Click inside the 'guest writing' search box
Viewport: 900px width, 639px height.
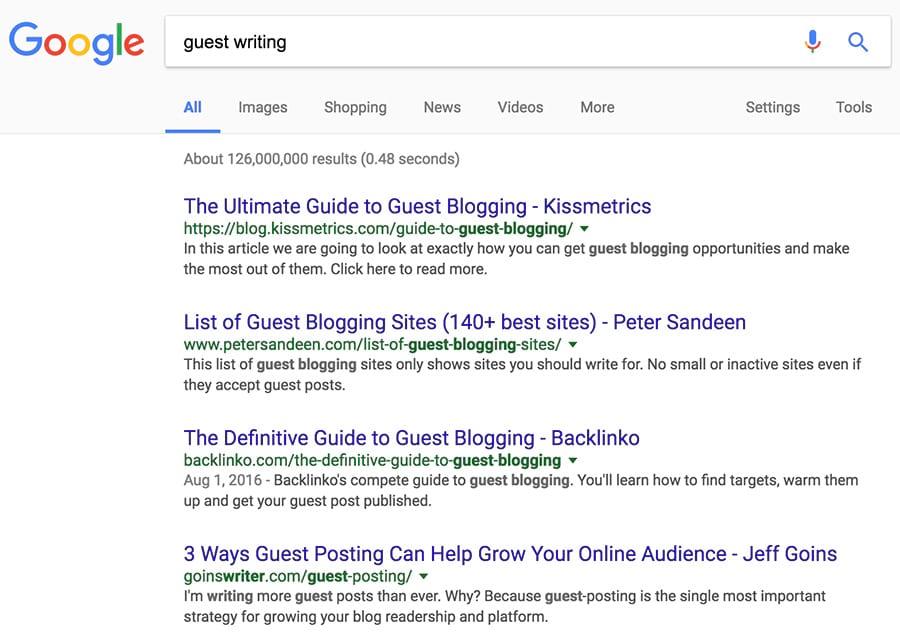[480, 42]
